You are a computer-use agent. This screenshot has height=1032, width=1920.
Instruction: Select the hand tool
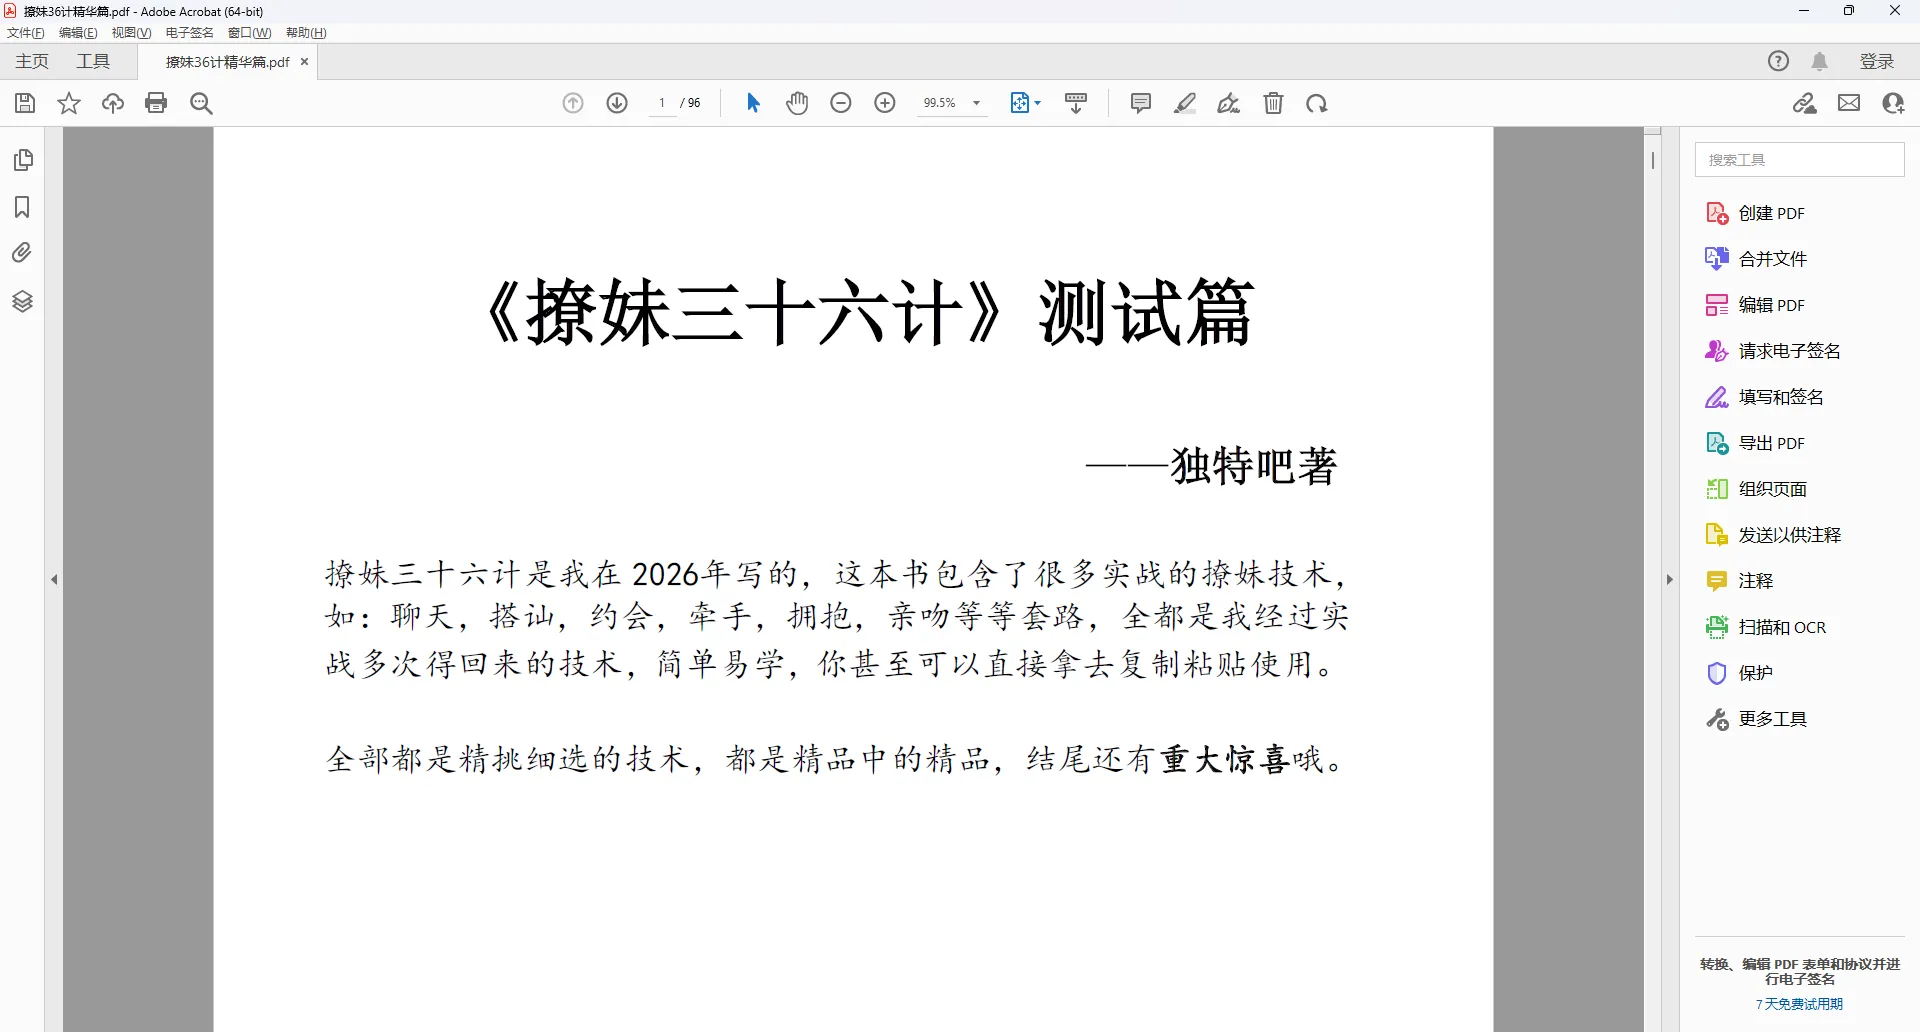tap(797, 103)
